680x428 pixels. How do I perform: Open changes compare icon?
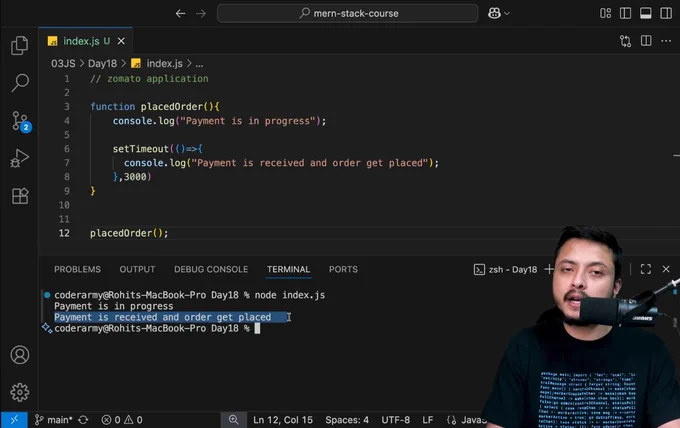pyautogui.click(x=625, y=41)
